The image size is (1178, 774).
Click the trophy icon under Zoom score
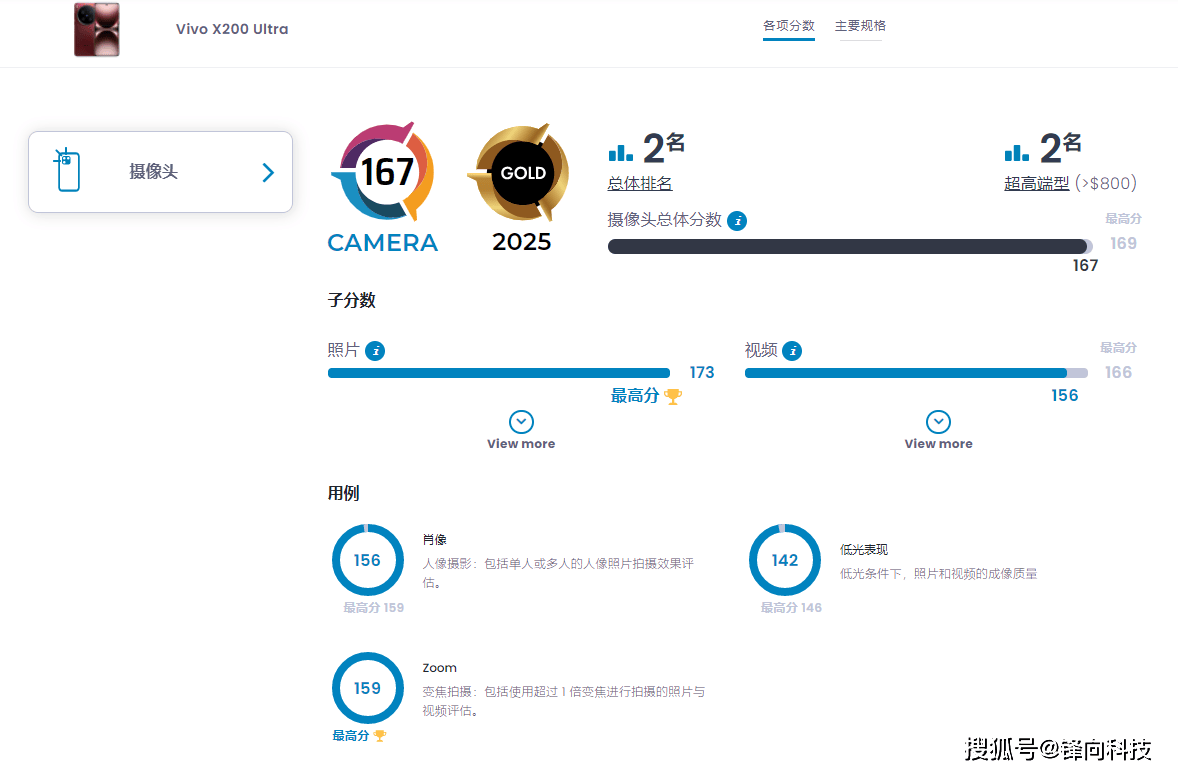point(379,736)
